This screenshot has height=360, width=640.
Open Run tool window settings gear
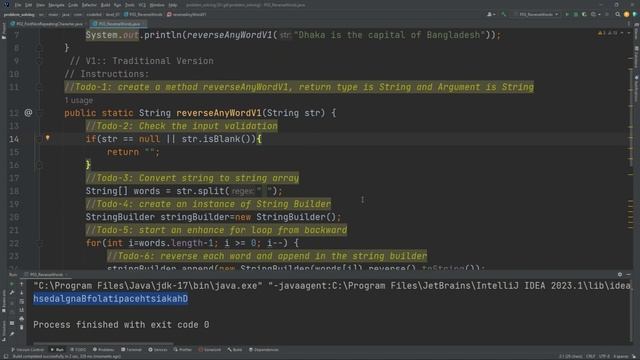coord(620,275)
